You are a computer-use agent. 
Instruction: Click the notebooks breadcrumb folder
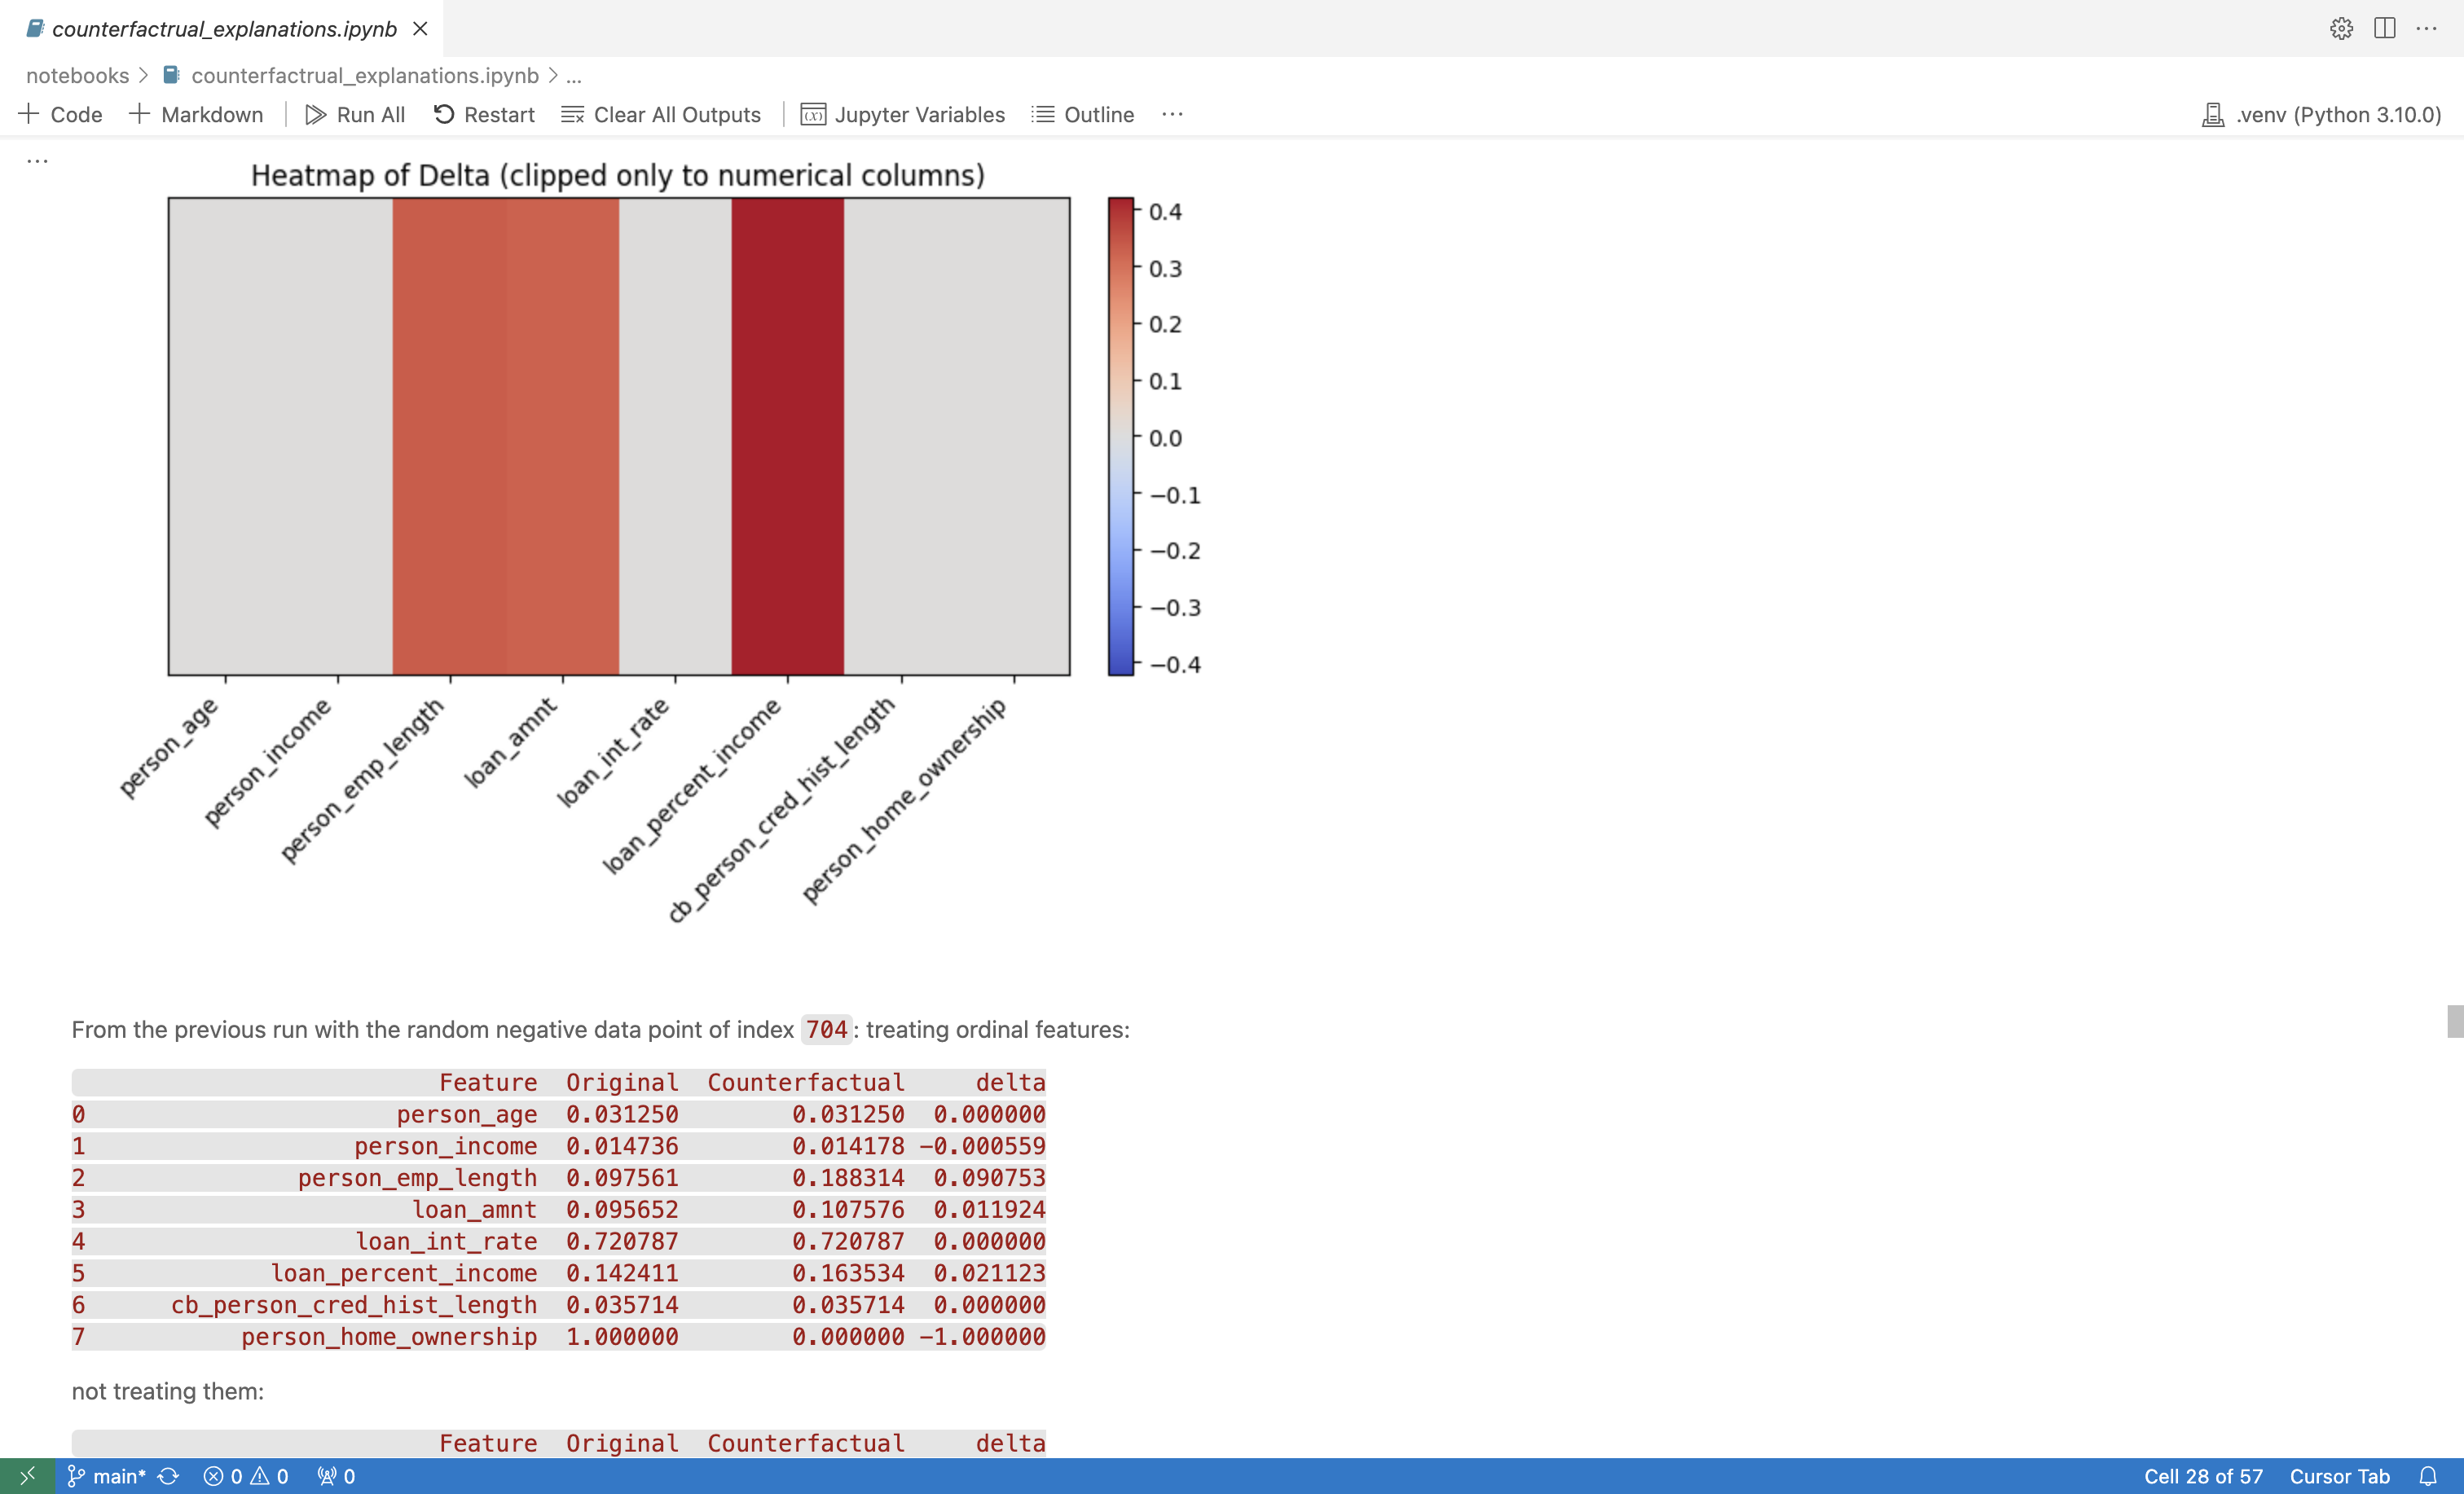(x=77, y=75)
